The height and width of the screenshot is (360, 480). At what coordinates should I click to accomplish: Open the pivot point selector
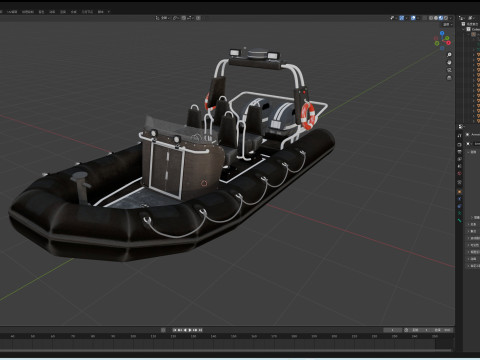click(x=176, y=18)
